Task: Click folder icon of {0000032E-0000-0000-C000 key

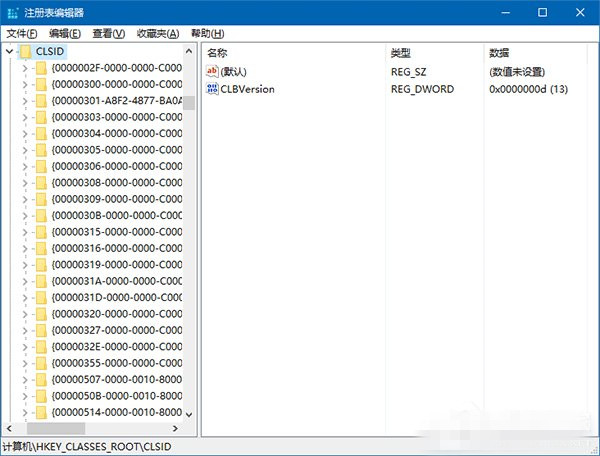Action: 41,347
